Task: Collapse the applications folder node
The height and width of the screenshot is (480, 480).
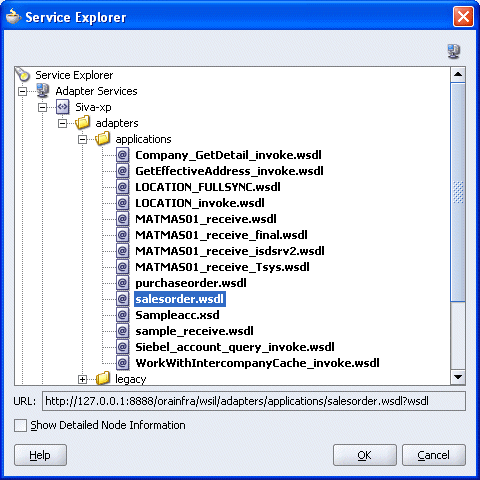Action: tap(82, 139)
